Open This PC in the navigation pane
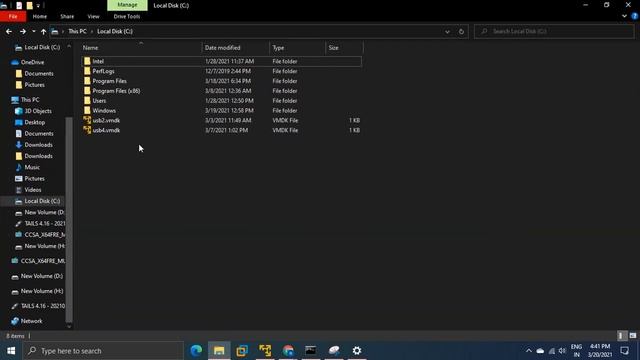 point(30,100)
